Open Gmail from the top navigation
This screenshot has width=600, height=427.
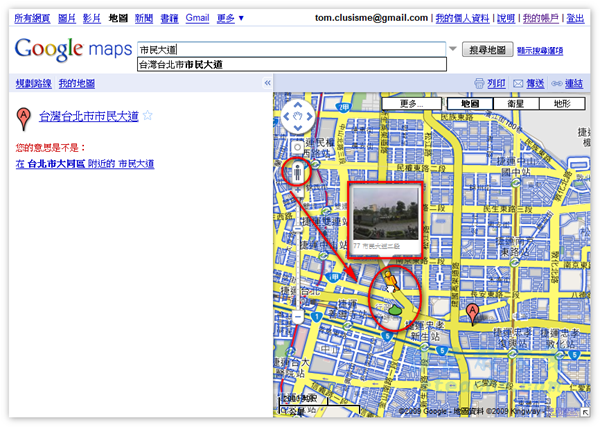coord(197,18)
